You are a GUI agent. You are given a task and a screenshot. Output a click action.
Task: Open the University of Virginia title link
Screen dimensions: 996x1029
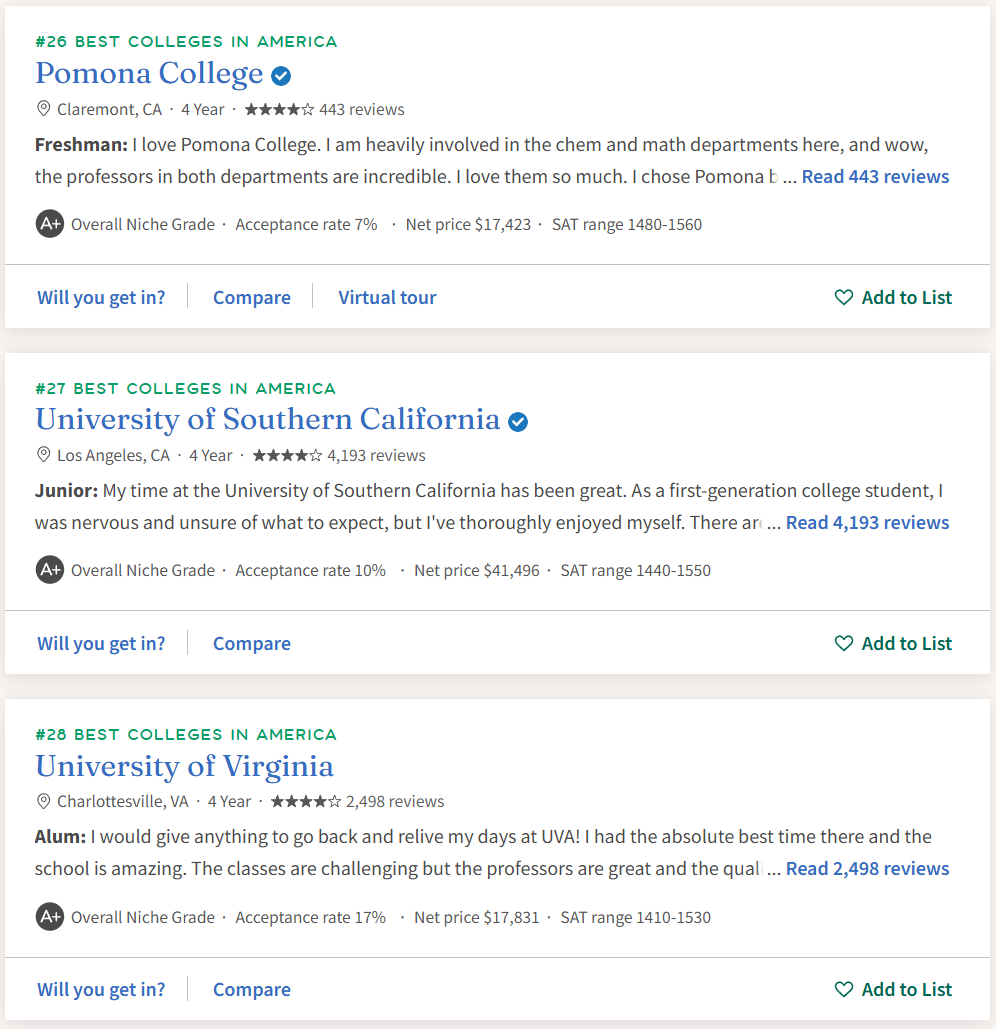184,766
